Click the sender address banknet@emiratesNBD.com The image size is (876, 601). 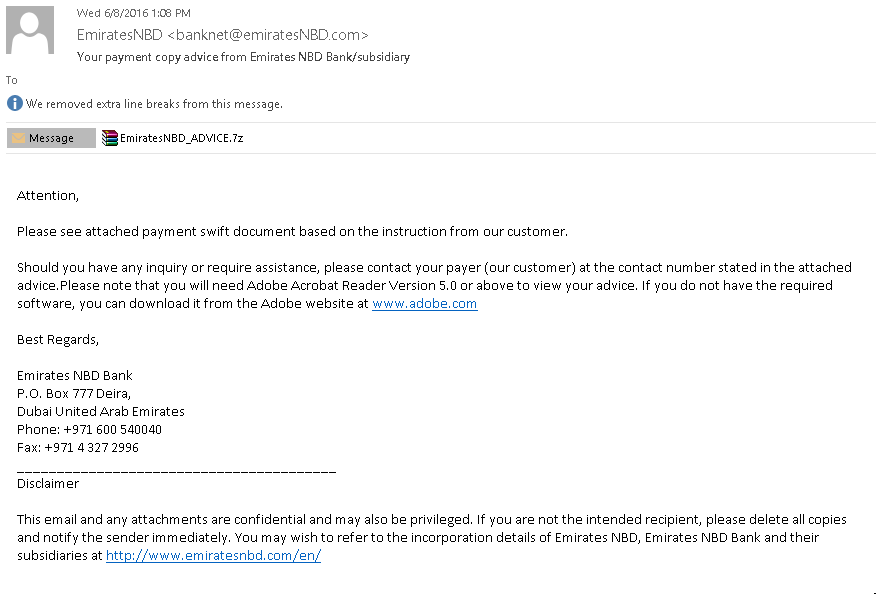(268, 35)
